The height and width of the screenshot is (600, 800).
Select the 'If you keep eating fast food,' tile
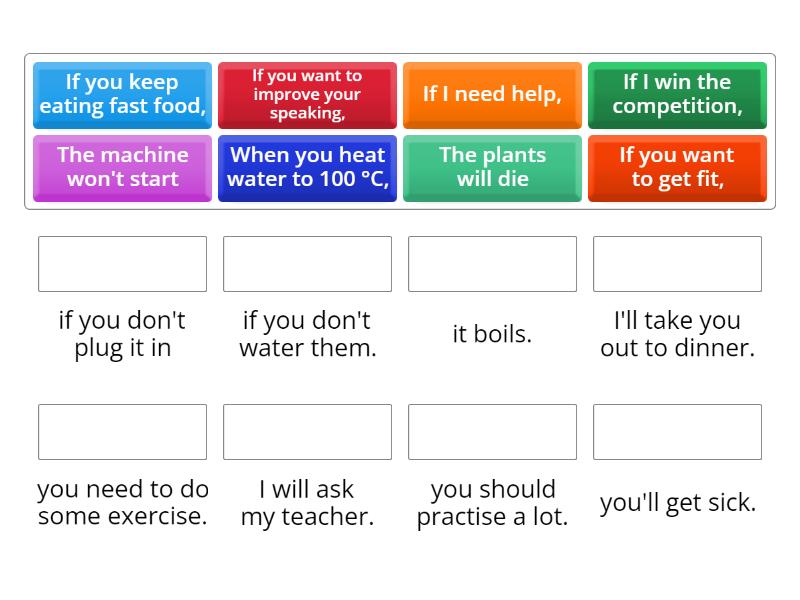[122, 95]
